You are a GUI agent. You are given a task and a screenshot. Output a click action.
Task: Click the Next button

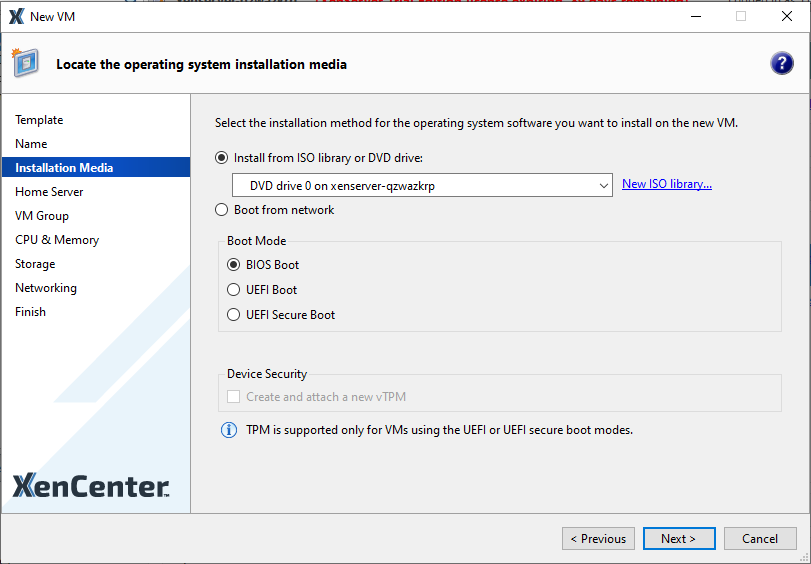[679, 539]
